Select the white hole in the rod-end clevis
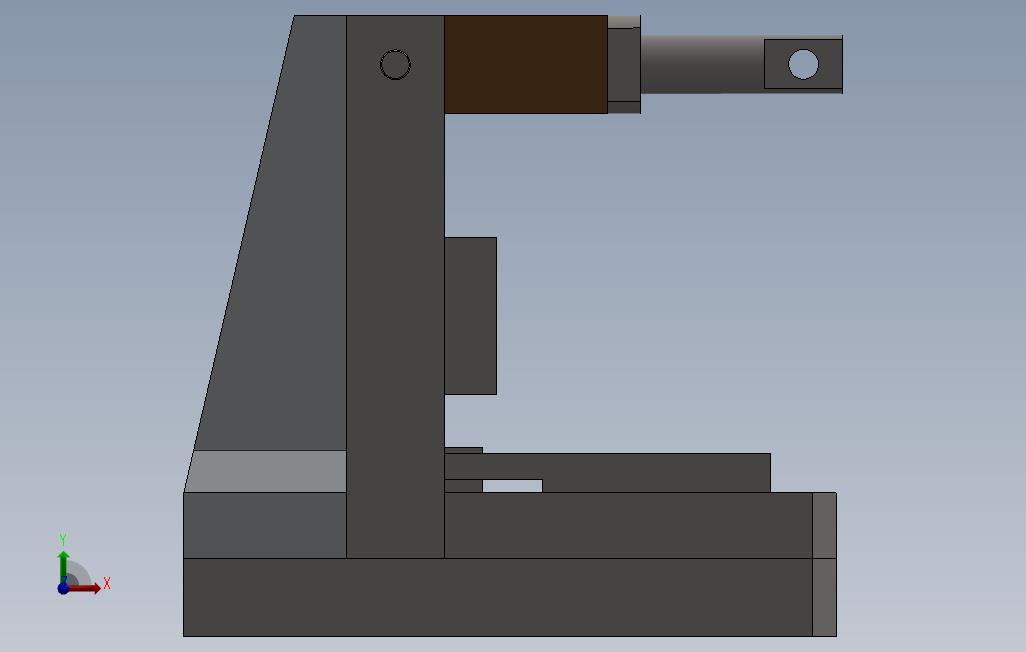1026x652 pixels. click(804, 64)
